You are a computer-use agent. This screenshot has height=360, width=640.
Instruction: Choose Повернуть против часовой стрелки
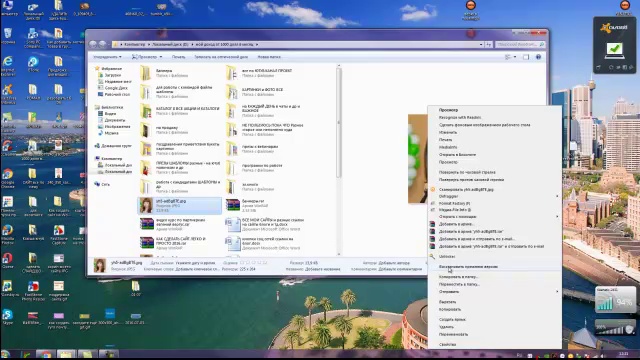pos(471,180)
